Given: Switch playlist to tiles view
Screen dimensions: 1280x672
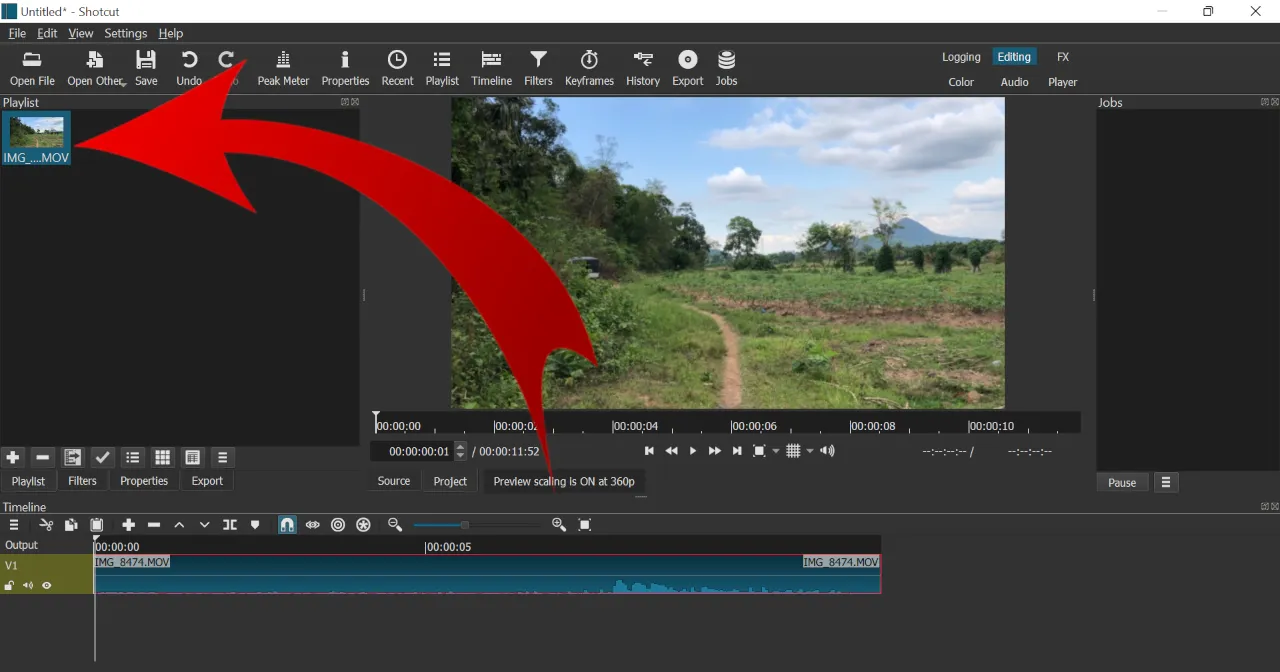Looking at the screenshot, I should 193,457.
